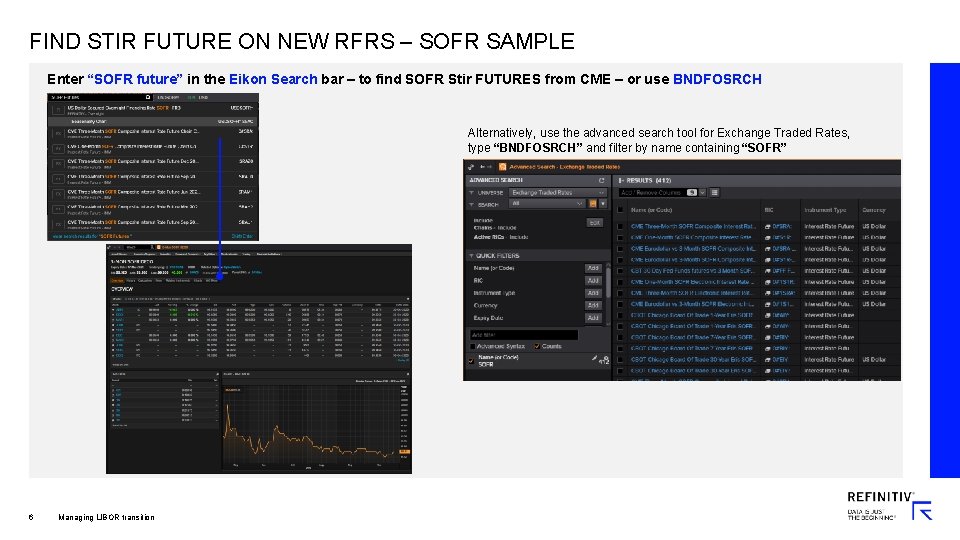Click the refresh icon in Advanced Search header

click(601, 181)
